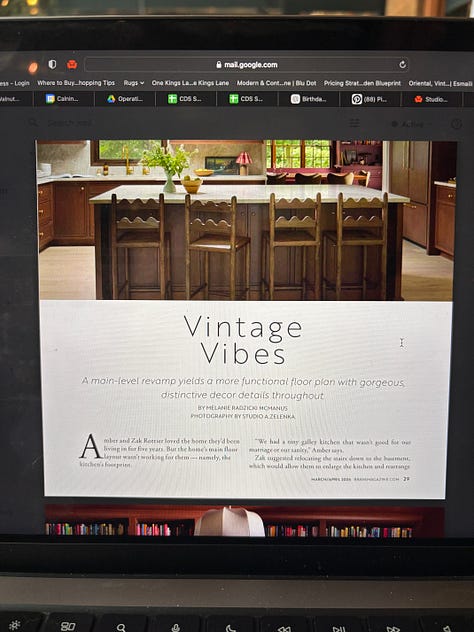
Task: Click the red extension icon in Safari toolbar
Action: click(x=72, y=64)
